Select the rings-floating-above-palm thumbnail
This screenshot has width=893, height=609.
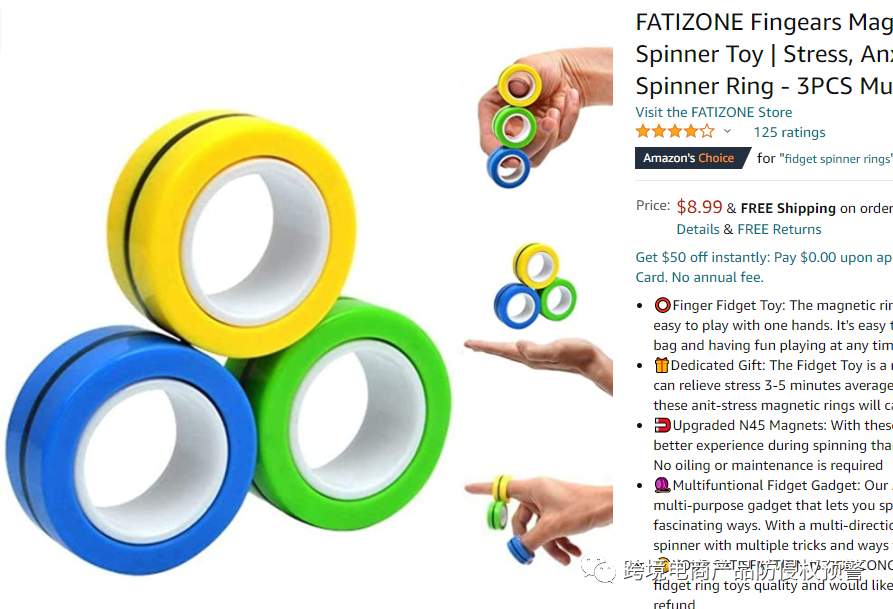click(x=538, y=318)
